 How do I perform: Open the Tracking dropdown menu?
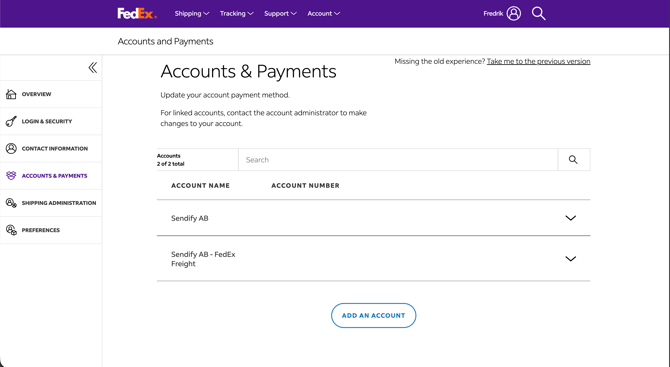point(237,14)
